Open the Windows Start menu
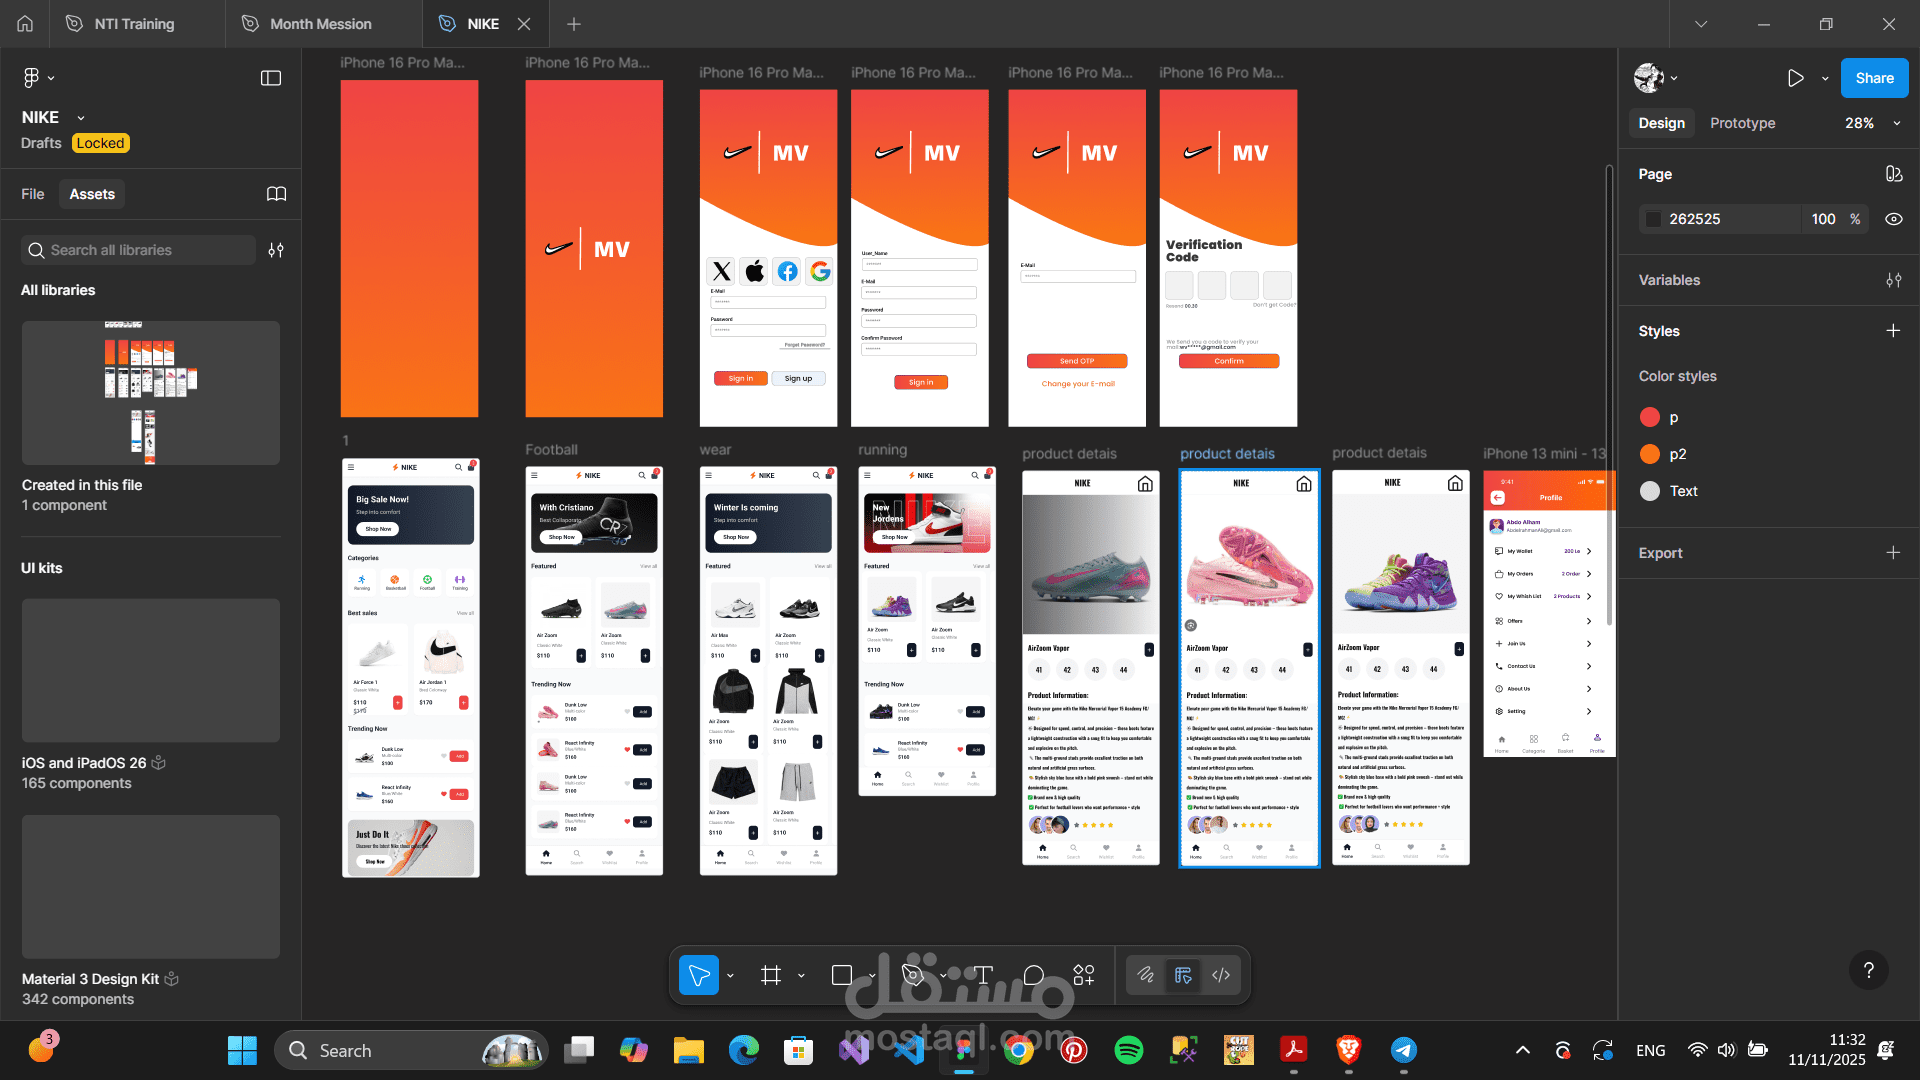Image resolution: width=1920 pixels, height=1080 pixels. (x=242, y=1051)
